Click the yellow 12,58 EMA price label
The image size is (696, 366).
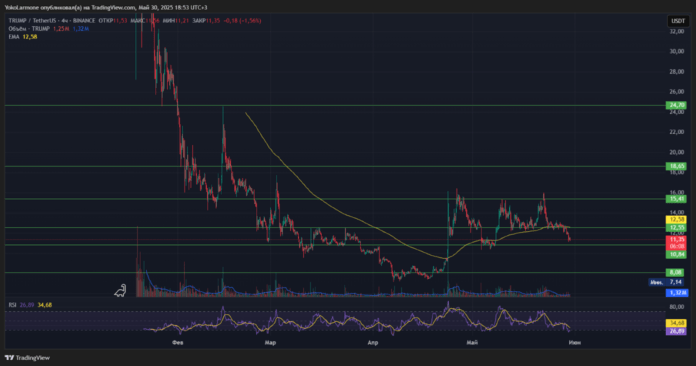coord(676,220)
